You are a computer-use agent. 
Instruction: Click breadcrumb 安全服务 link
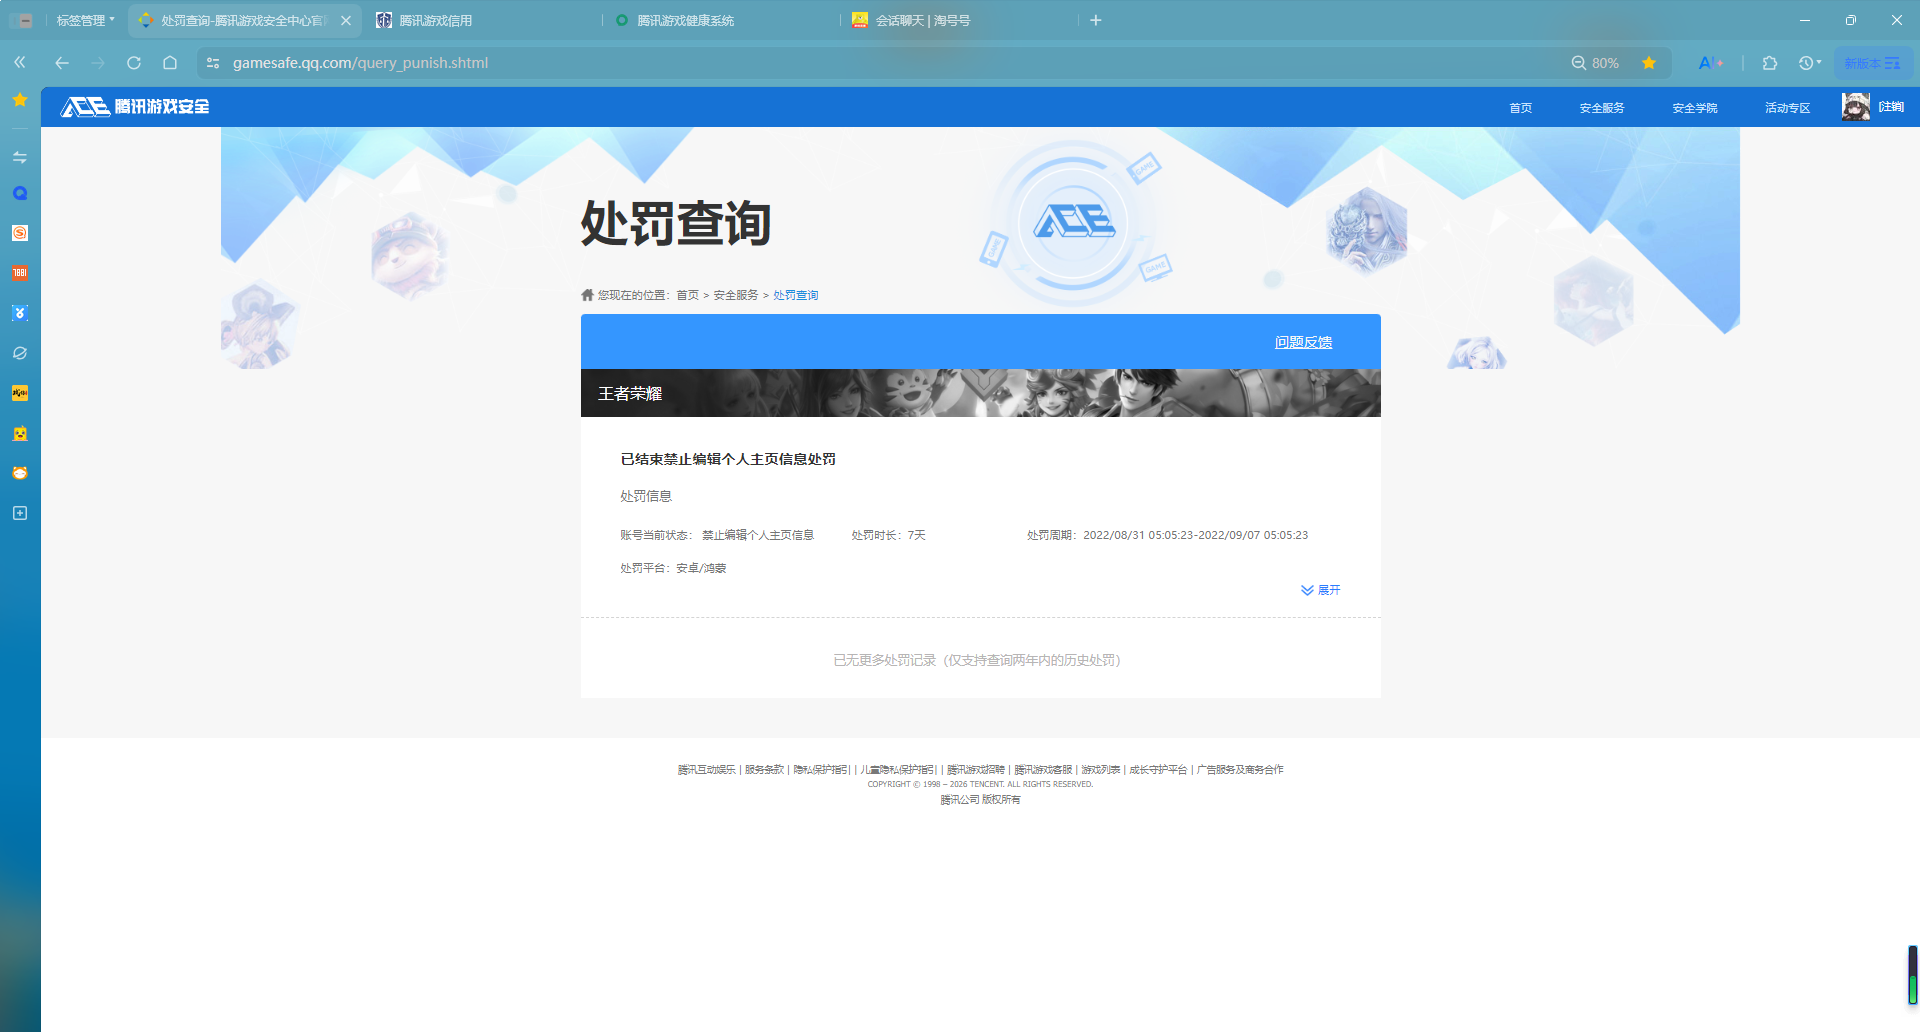[x=736, y=295]
